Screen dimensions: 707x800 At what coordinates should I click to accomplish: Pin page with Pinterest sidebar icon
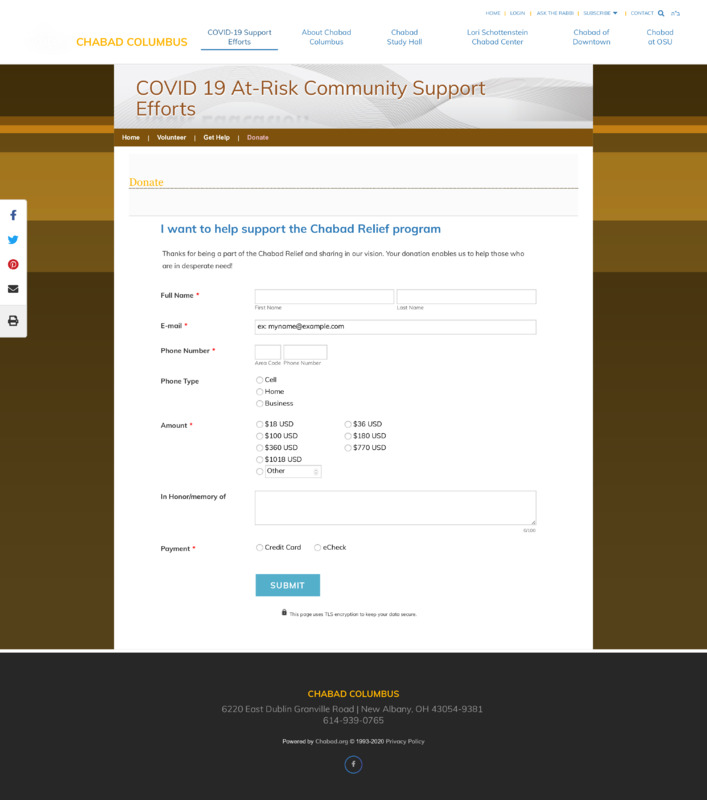[x=13, y=264]
